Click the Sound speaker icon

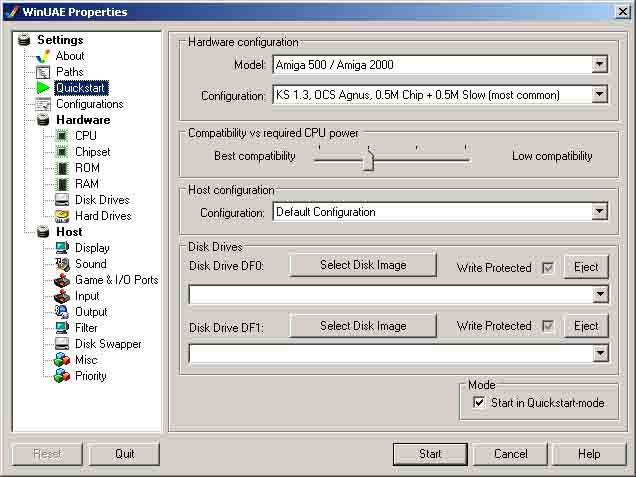coord(62,264)
